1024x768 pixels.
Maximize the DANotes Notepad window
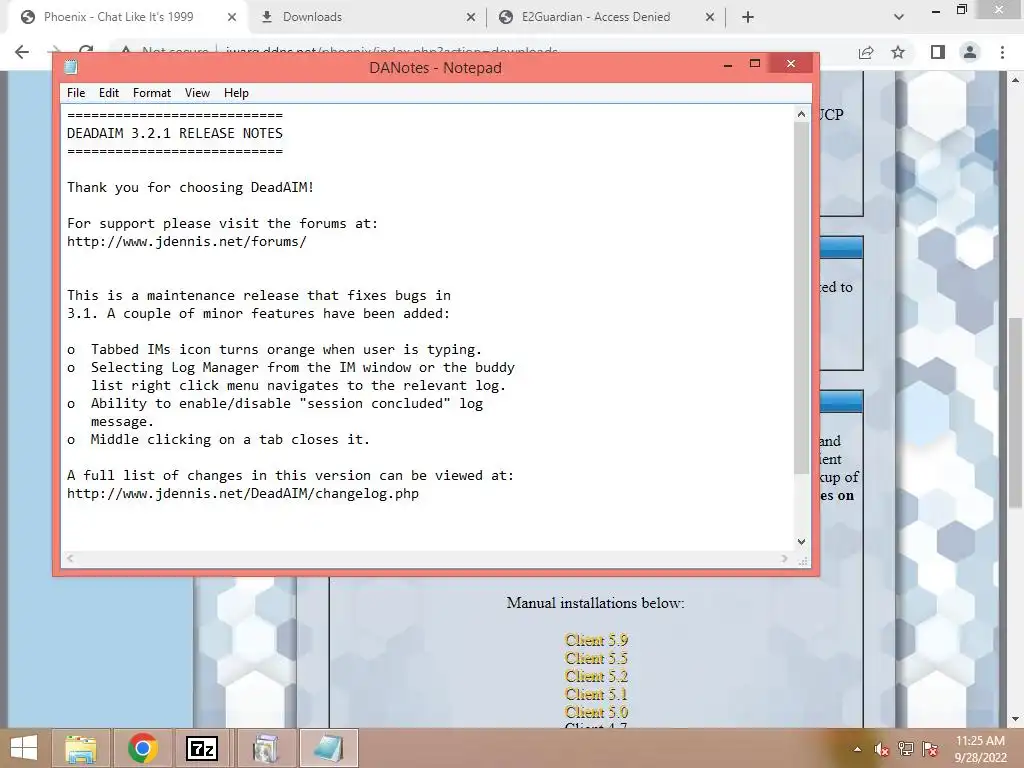[755, 64]
